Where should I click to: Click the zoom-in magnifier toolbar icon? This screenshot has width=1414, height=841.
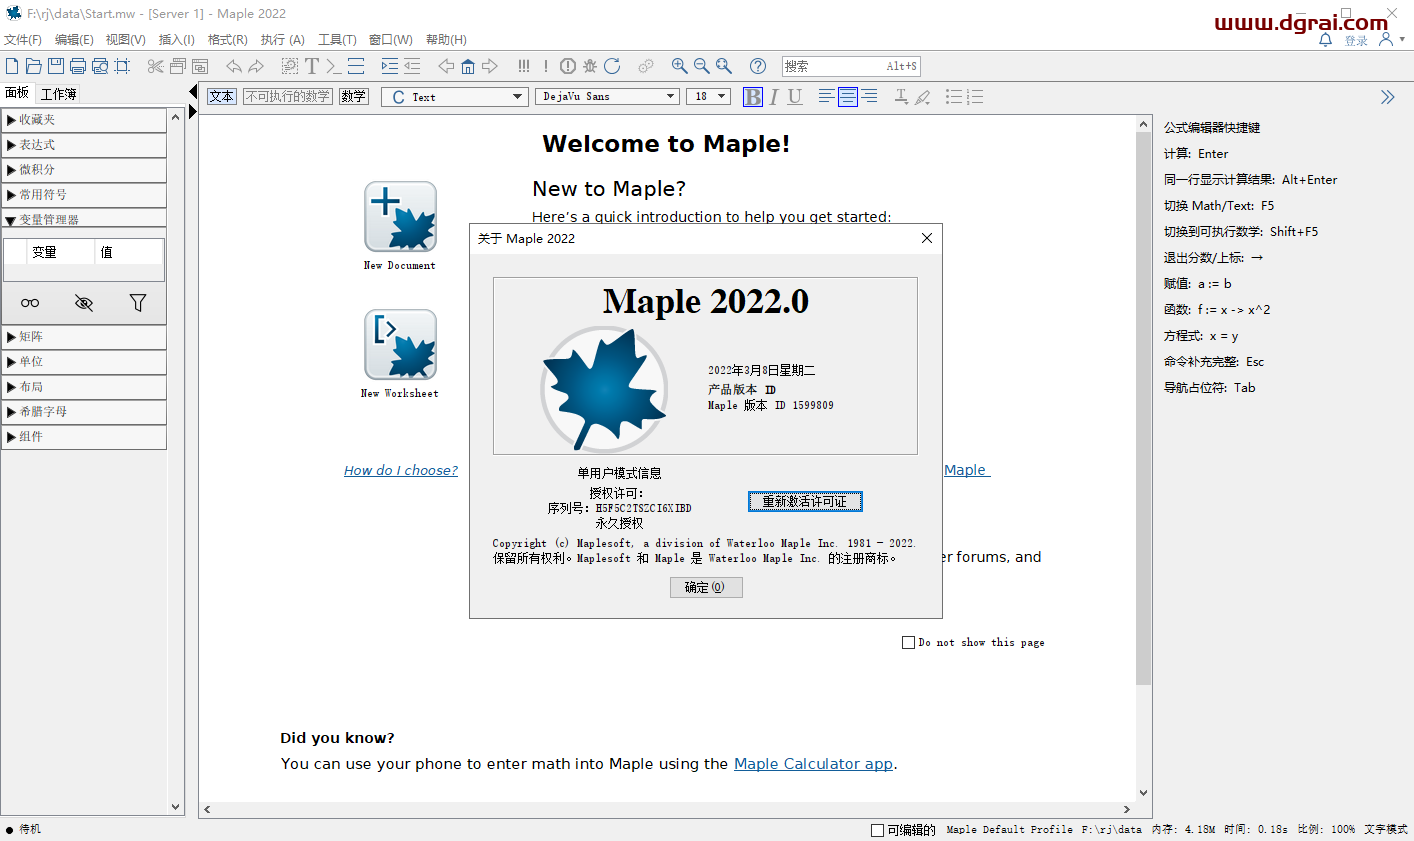click(x=680, y=66)
